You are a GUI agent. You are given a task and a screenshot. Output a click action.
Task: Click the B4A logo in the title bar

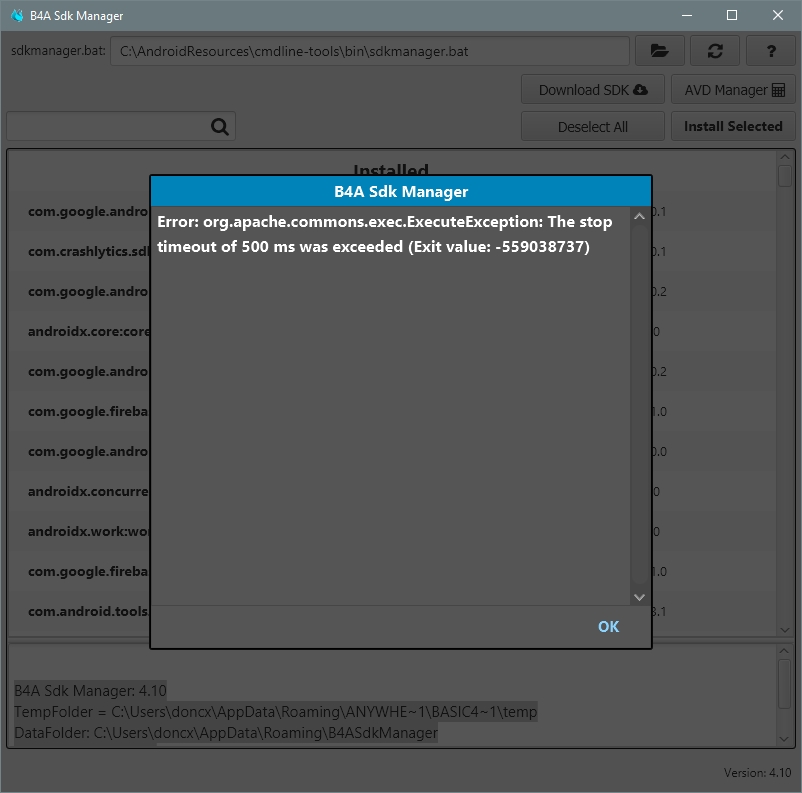[16, 15]
